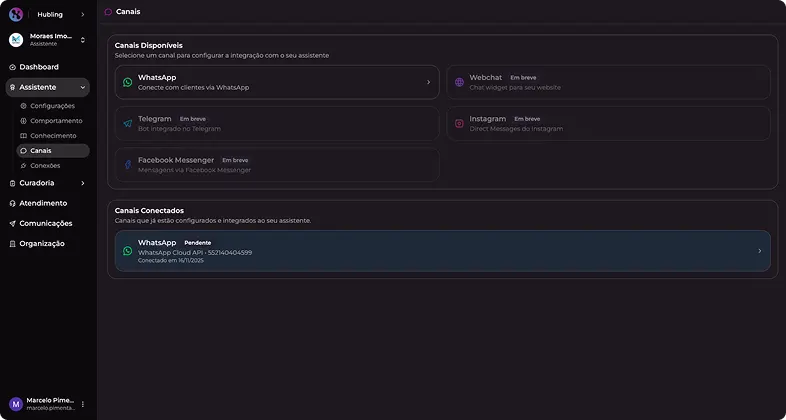Open the Moraes Imo assistant switcher arrows

(x=83, y=40)
